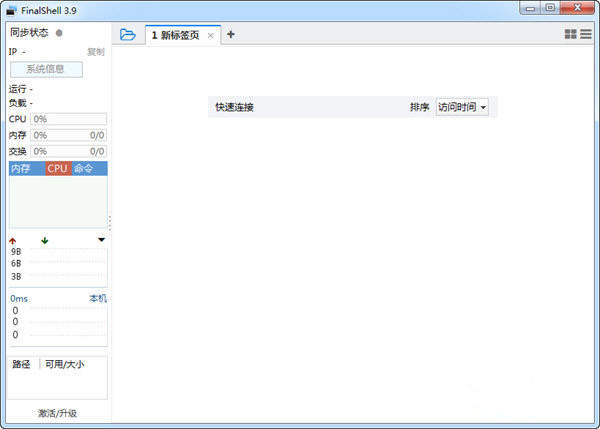The height and width of the screenshot is (429, 600).
Task: Click the 同步状态 label
Action: [x=29, y=33]
